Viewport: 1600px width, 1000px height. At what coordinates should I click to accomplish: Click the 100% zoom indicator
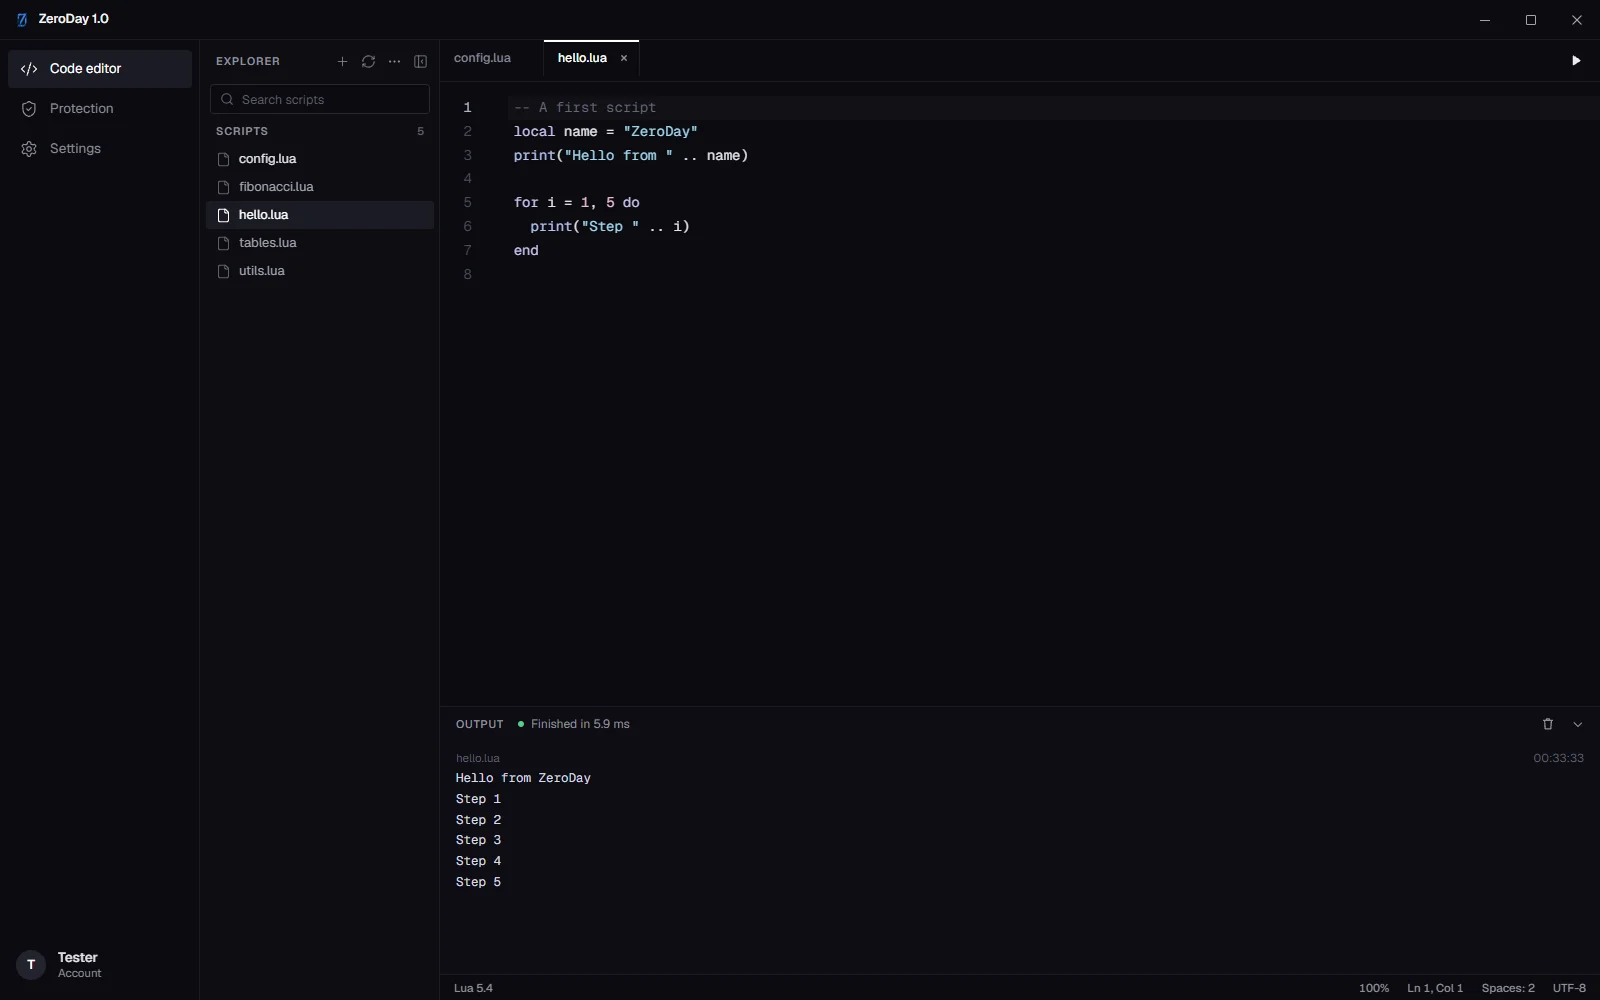1374,988
